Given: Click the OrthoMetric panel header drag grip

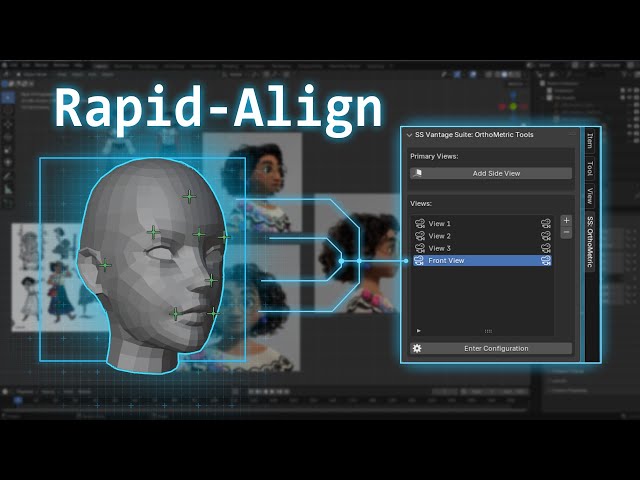Looking at the screenshot, I should pyautogui.click(x=571, y=135).
